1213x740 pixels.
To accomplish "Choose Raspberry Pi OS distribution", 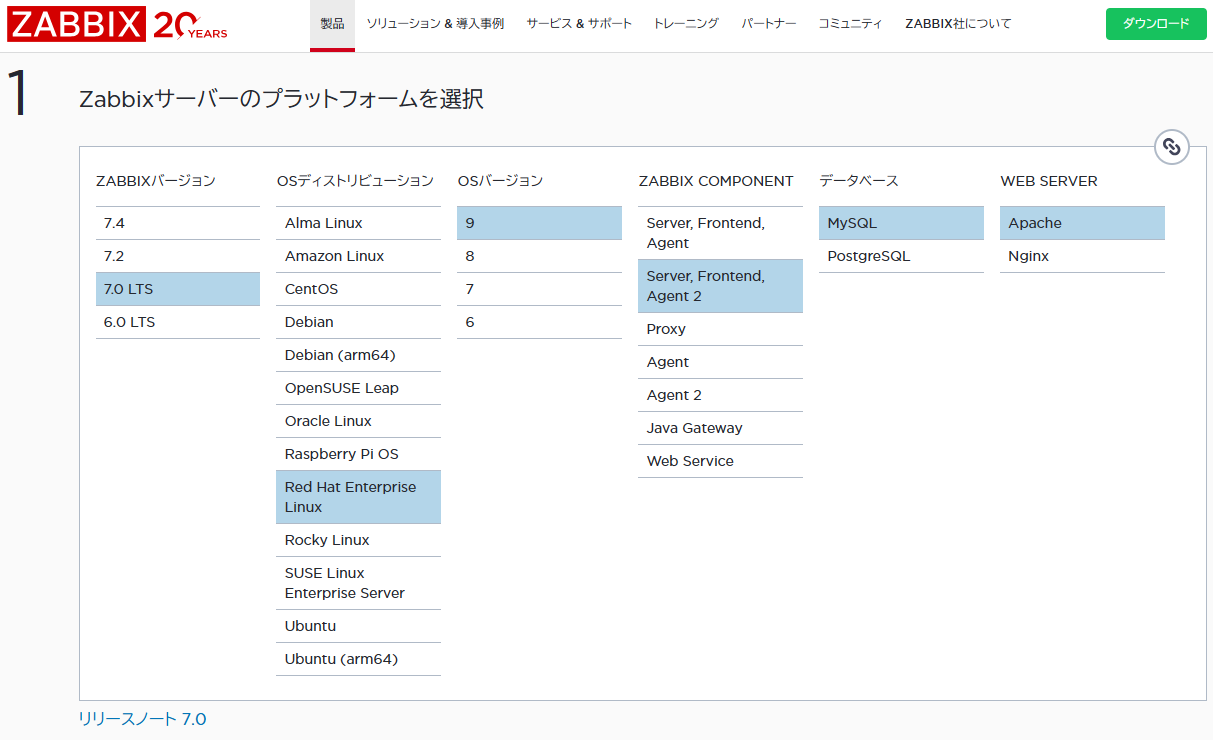I will point(359,454).
